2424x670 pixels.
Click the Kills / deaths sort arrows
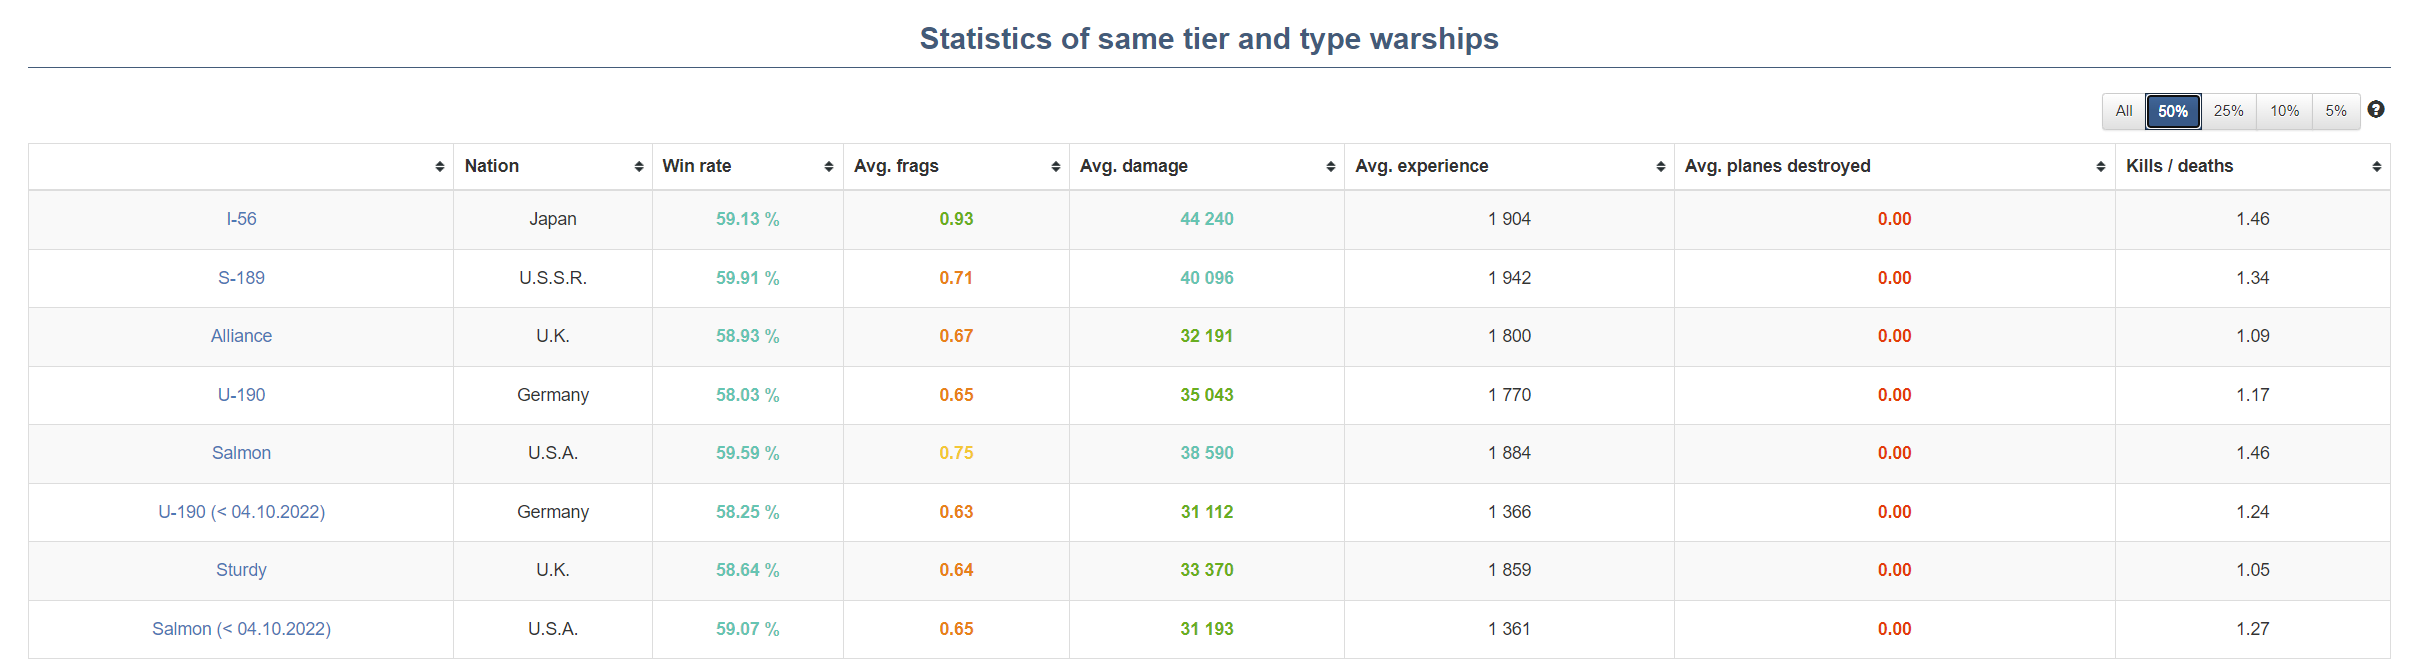(x=2377, y=167)
